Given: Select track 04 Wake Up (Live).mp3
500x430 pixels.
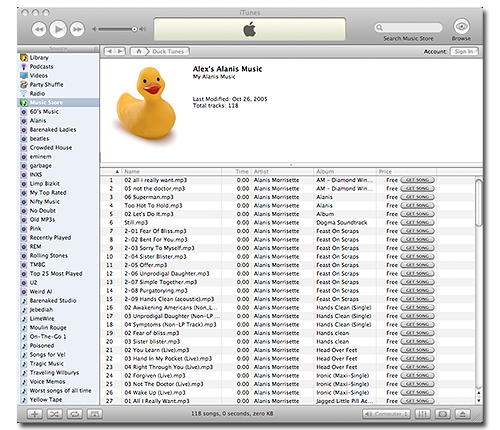Looking at the screenshot, I should pyautogui.click(x=287, y=393).
